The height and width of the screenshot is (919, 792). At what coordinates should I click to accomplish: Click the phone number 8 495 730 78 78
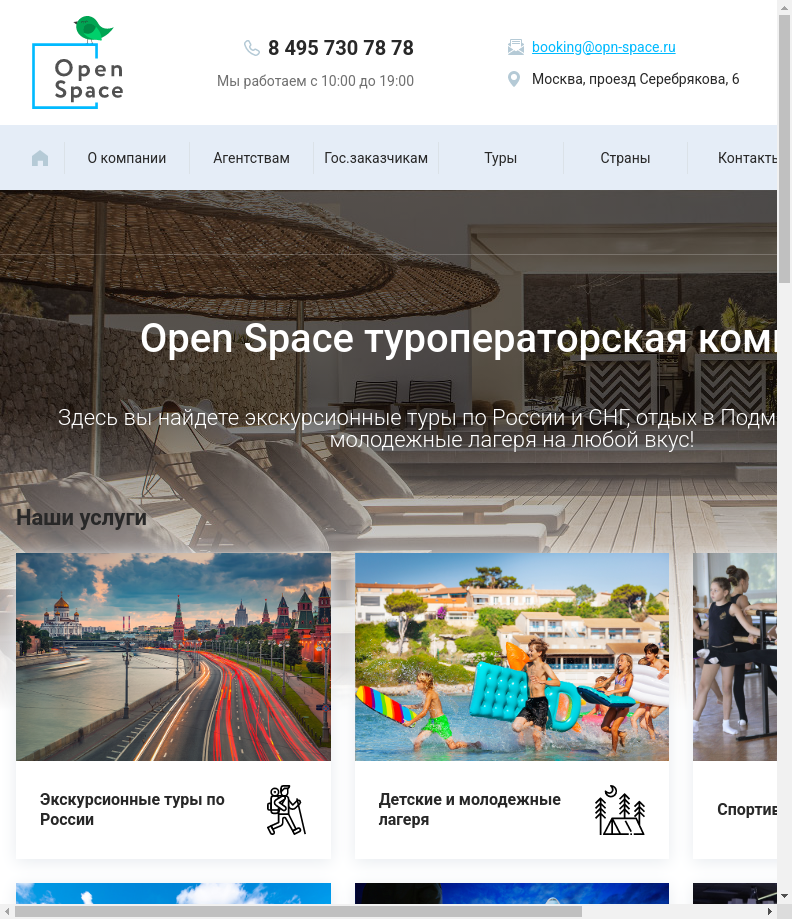[341, 48]
